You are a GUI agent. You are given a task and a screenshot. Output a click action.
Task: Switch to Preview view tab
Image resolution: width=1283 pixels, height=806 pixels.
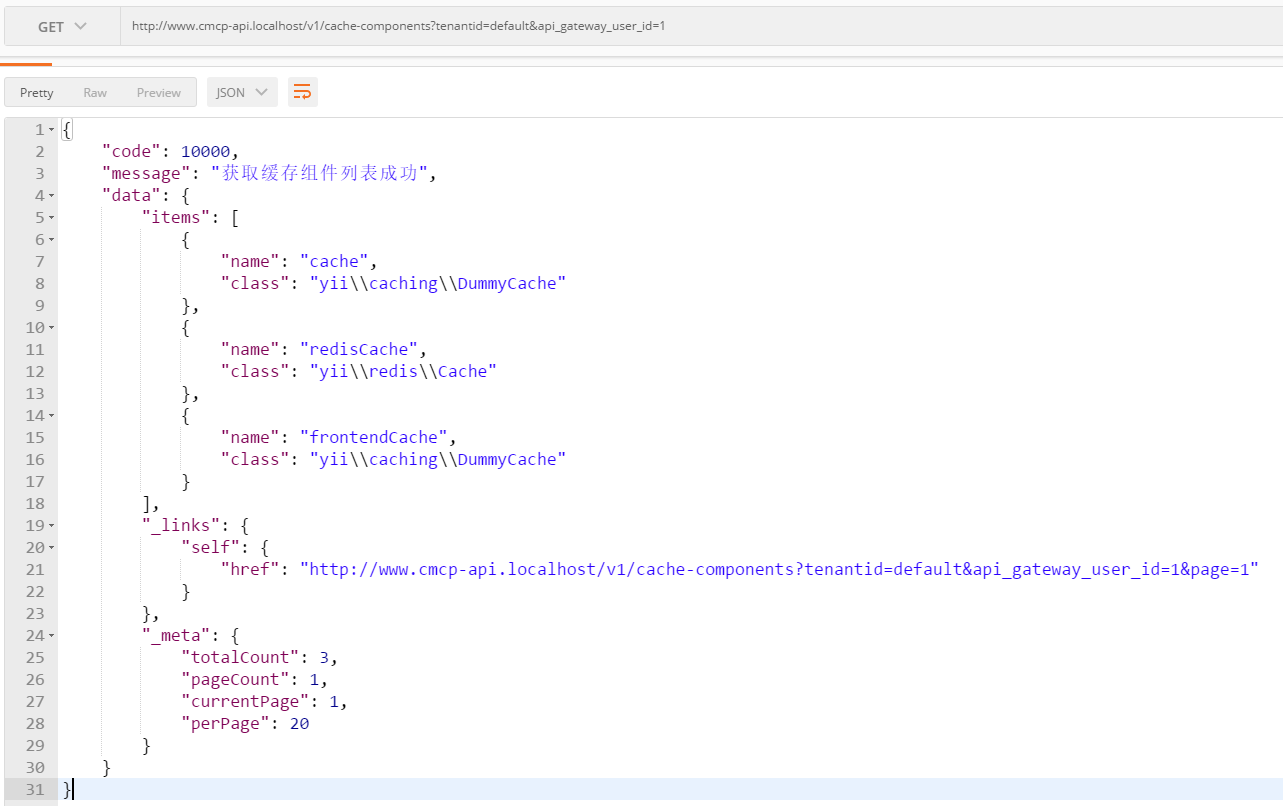pos(159,92)
